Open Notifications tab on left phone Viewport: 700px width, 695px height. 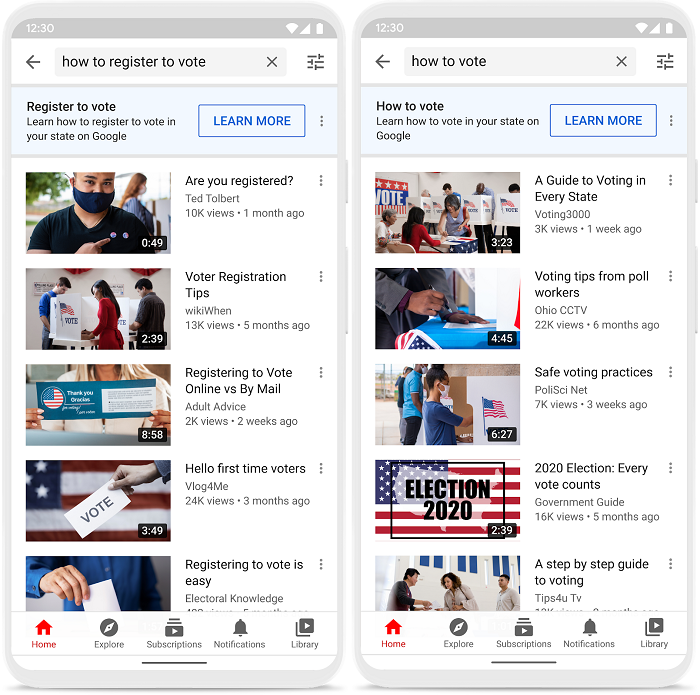(x=240, y=634)
